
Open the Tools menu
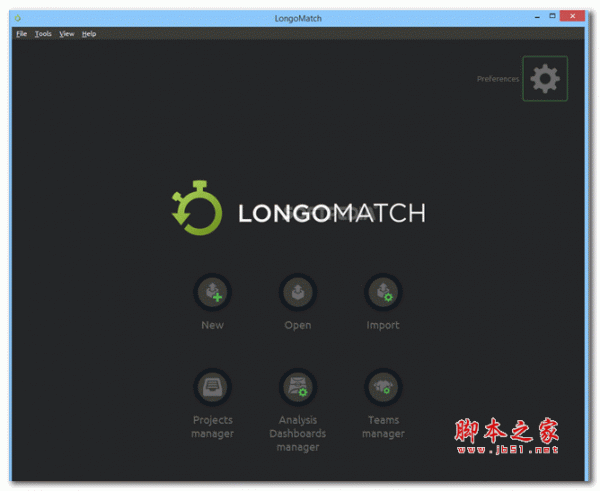(43, 34)
